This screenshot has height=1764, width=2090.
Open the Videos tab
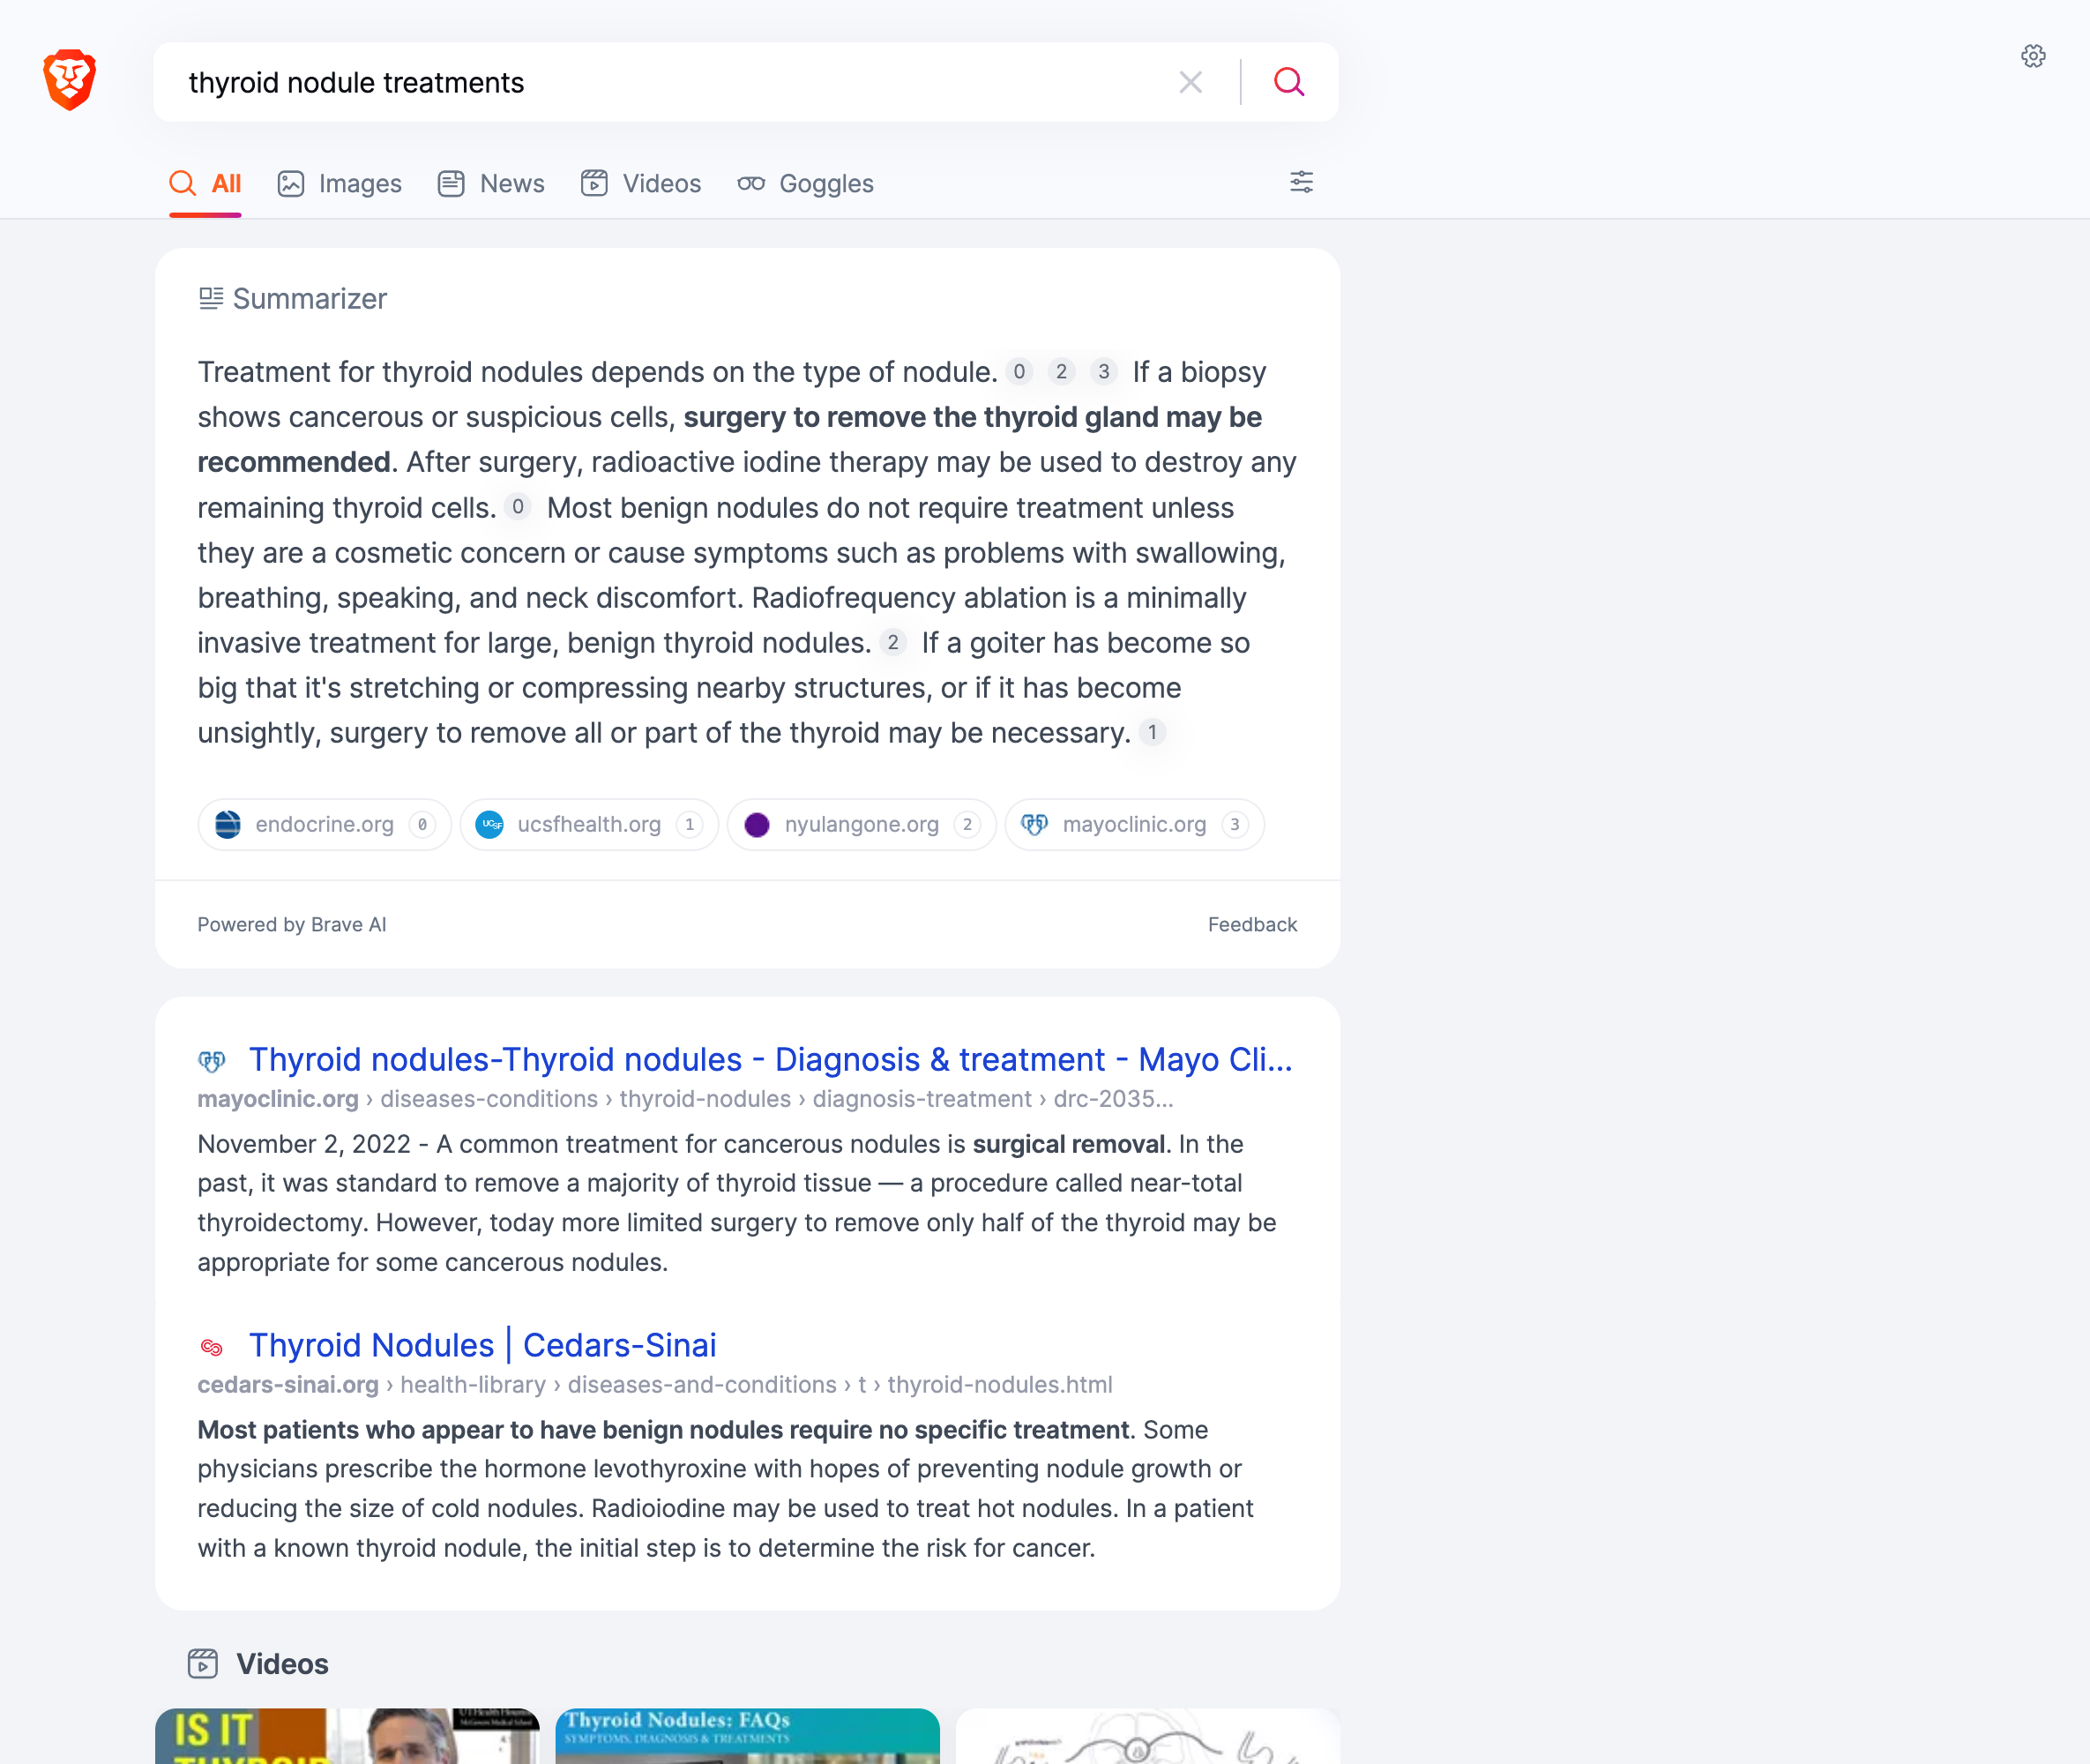point(641,184)
